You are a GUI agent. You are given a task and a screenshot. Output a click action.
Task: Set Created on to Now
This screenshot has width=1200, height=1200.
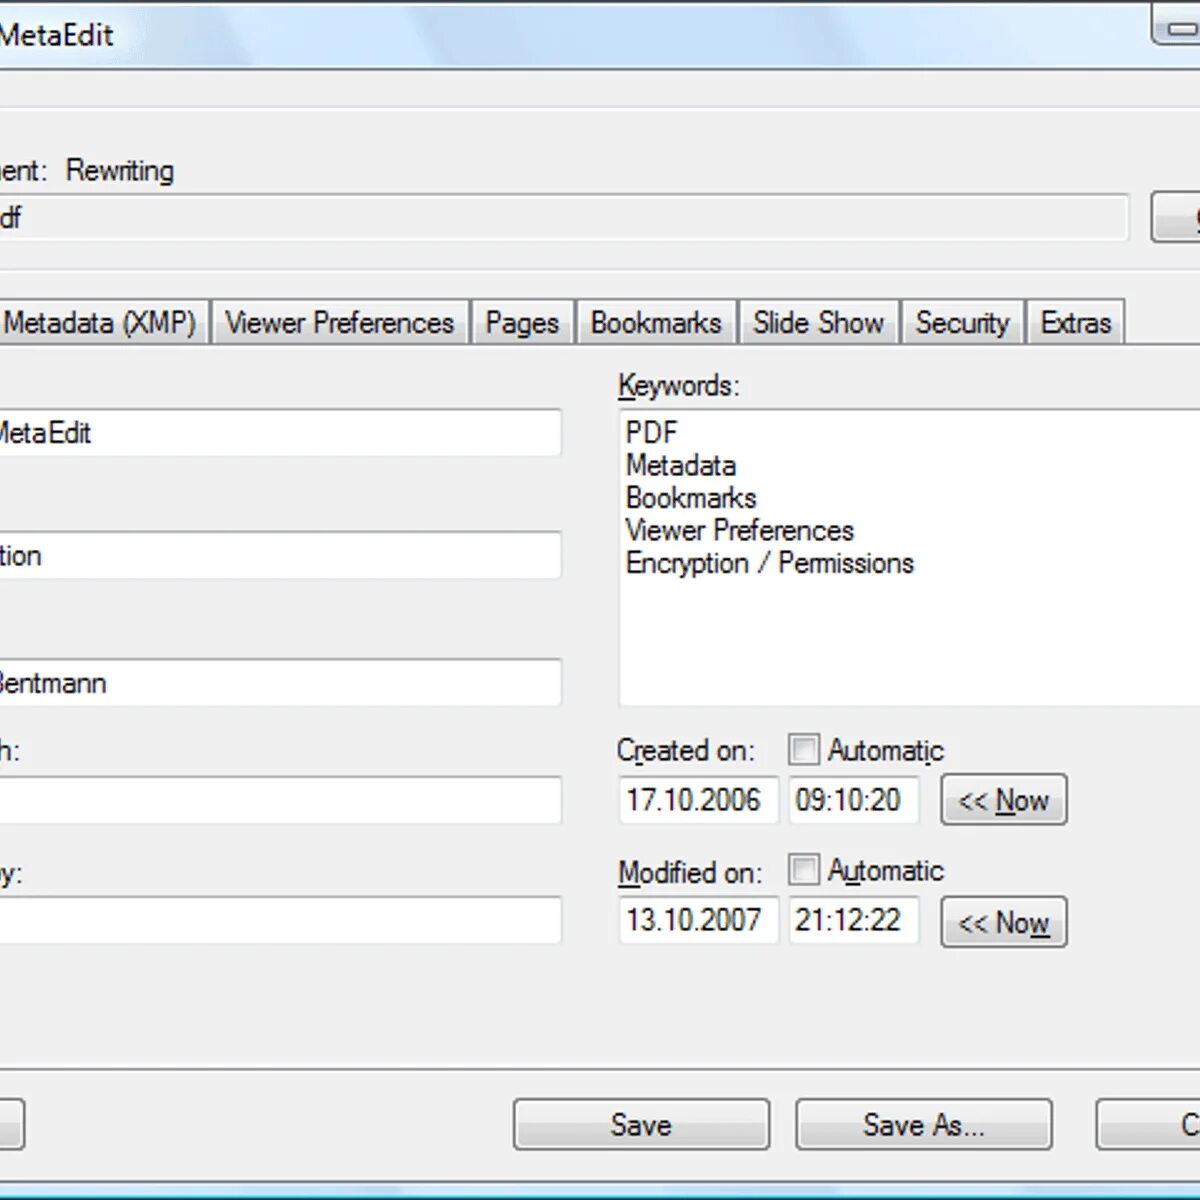point(1004,800)
